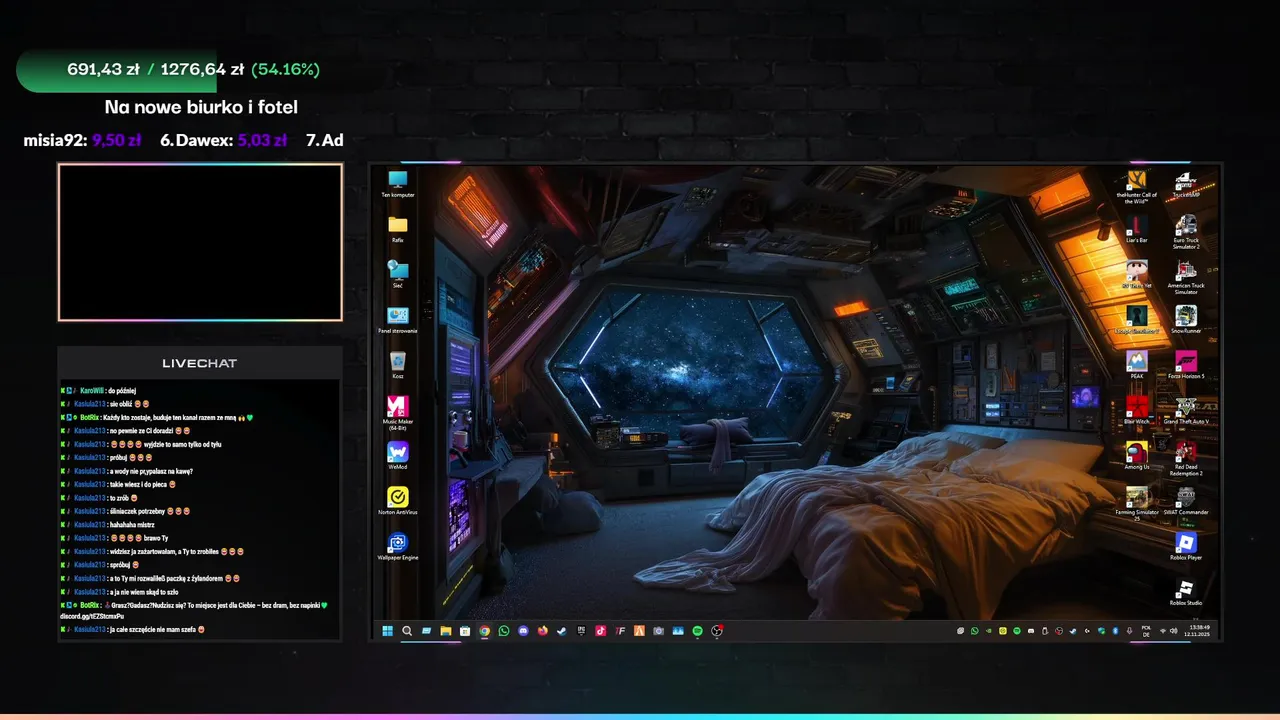Open Google Chrome from taskbar

point(484,631)
